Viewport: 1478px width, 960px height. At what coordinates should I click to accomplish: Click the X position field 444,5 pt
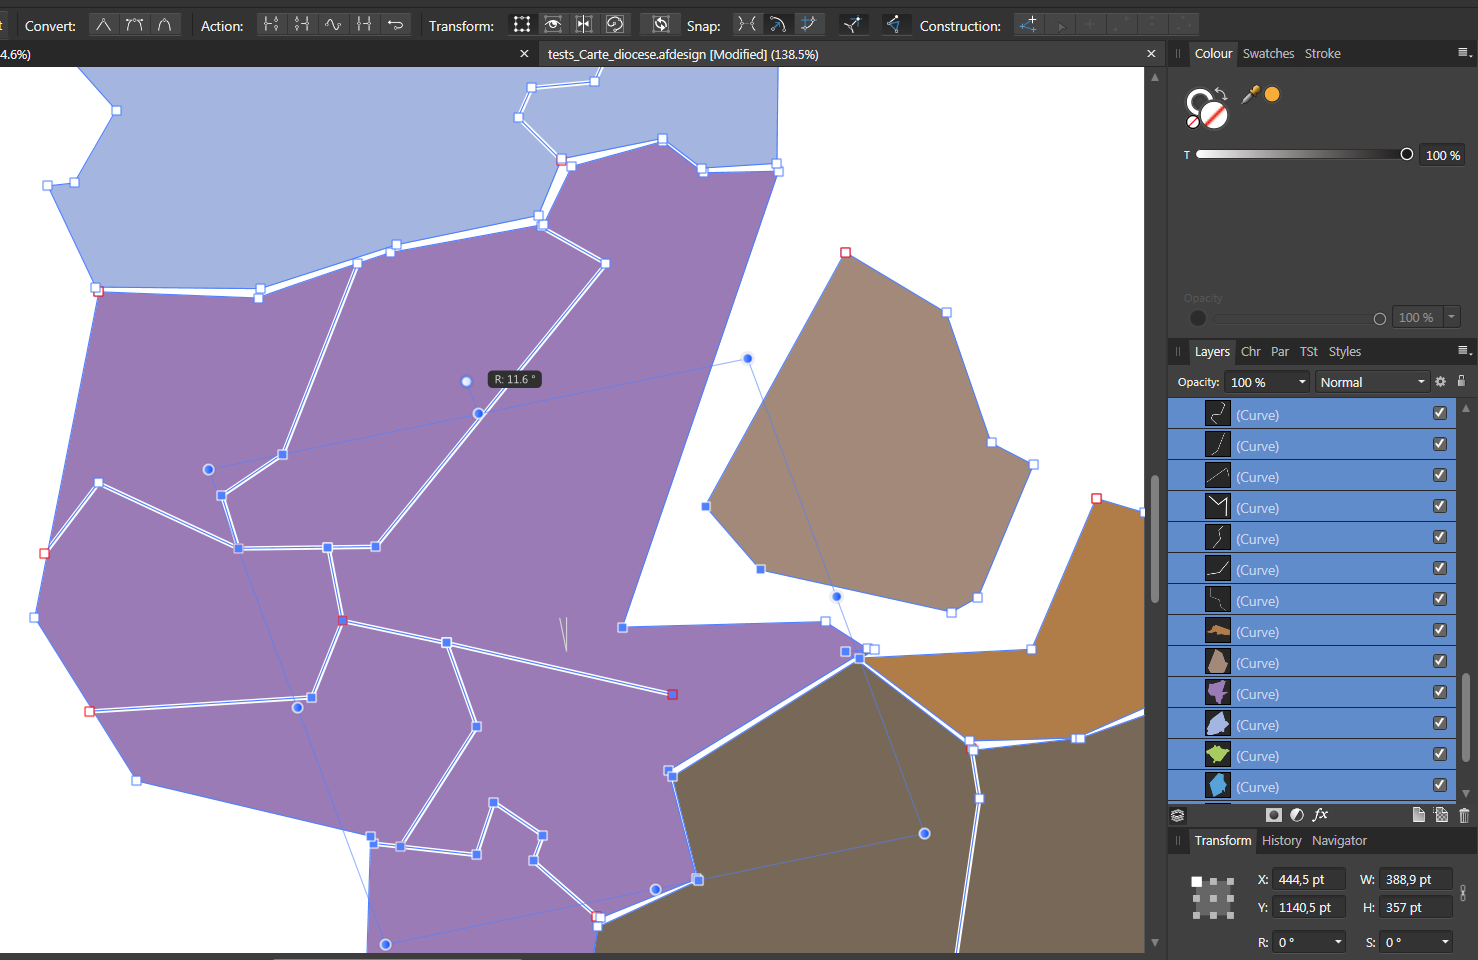pos(1309,879)
